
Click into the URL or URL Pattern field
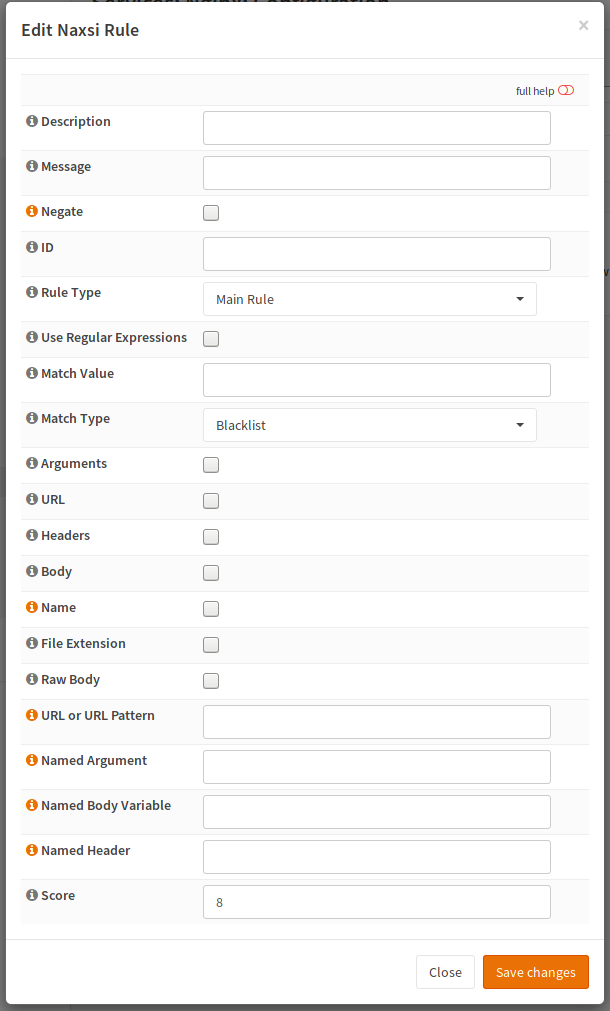[x=376, y=722]
